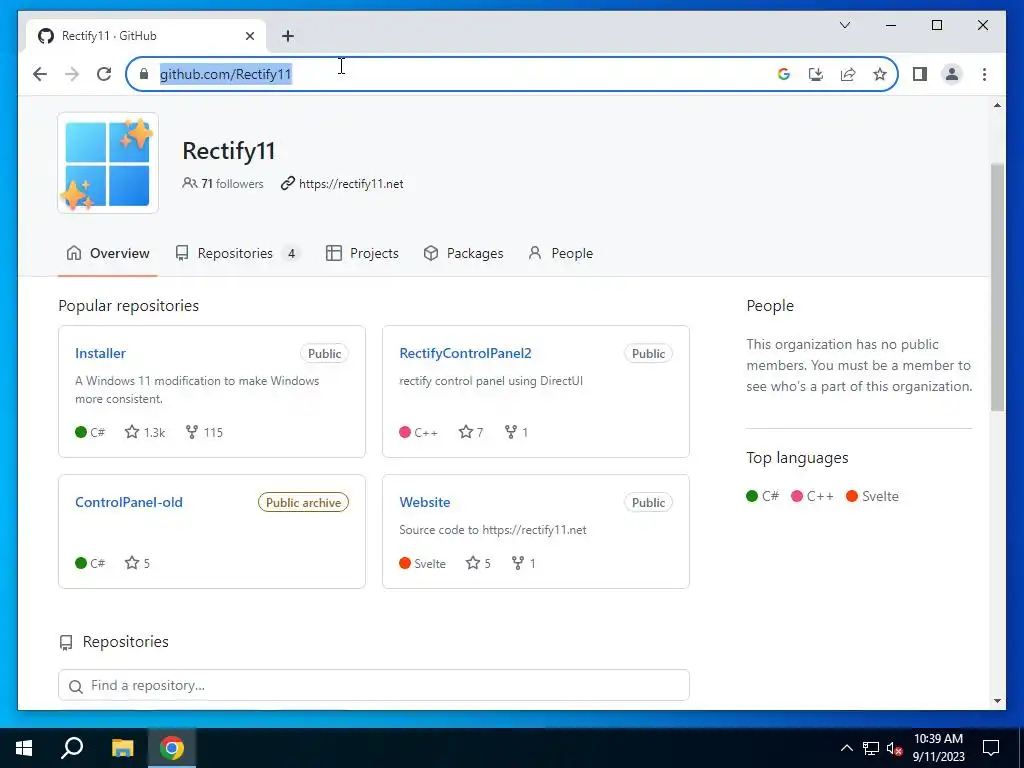Open the Website repository
This screenshot has width=1024, height=768.
click(424, 502)
